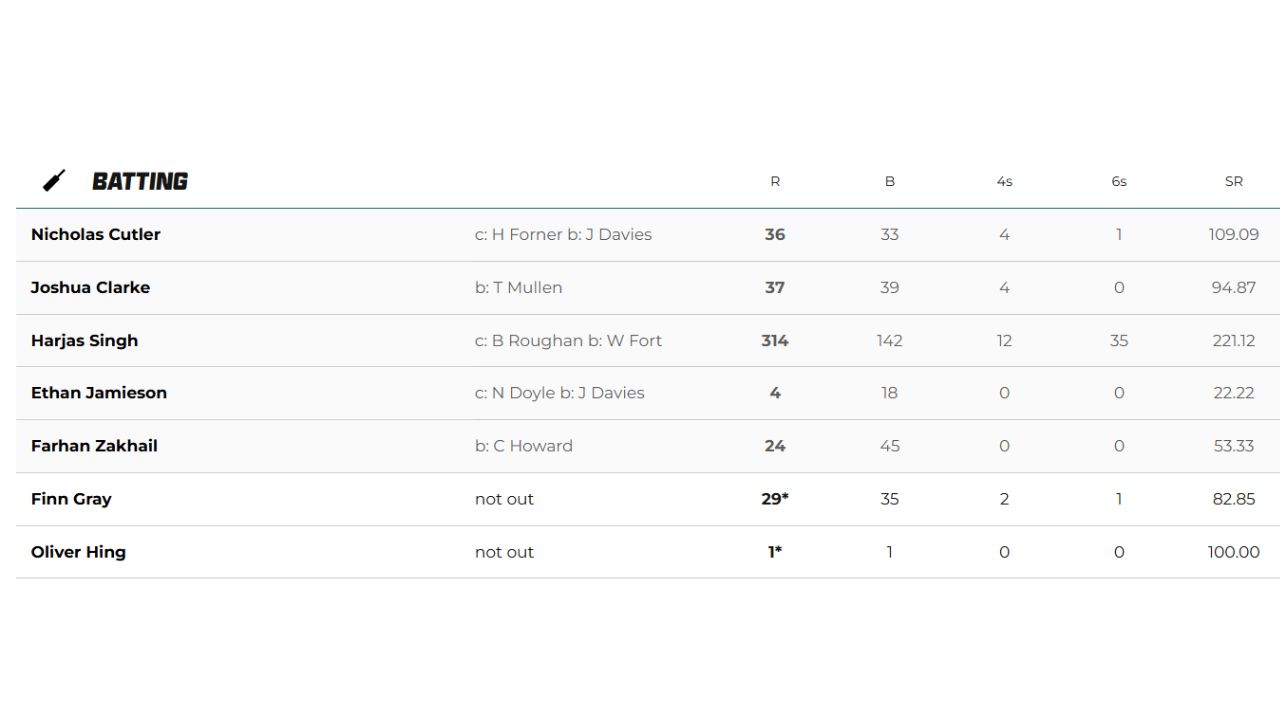Go to Farhan Zakhail's profile
The width and height of the screenshot is (1280, 720).
pyautogui.click(x=94, y=446)
